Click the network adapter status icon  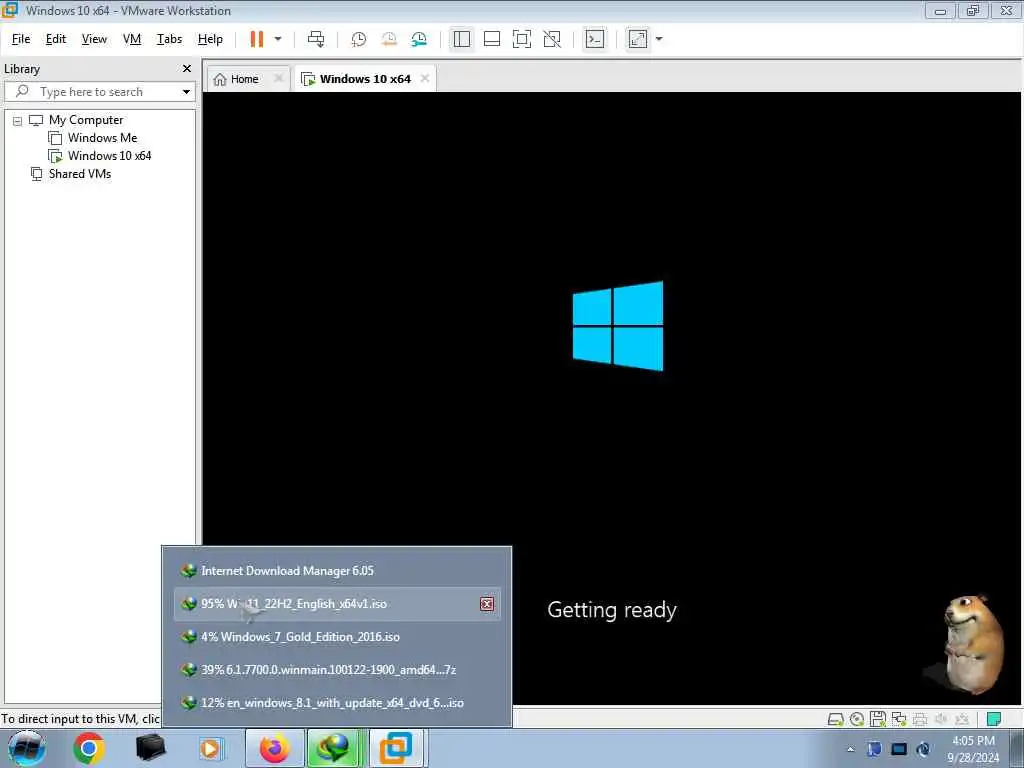[x=899, y=720]
